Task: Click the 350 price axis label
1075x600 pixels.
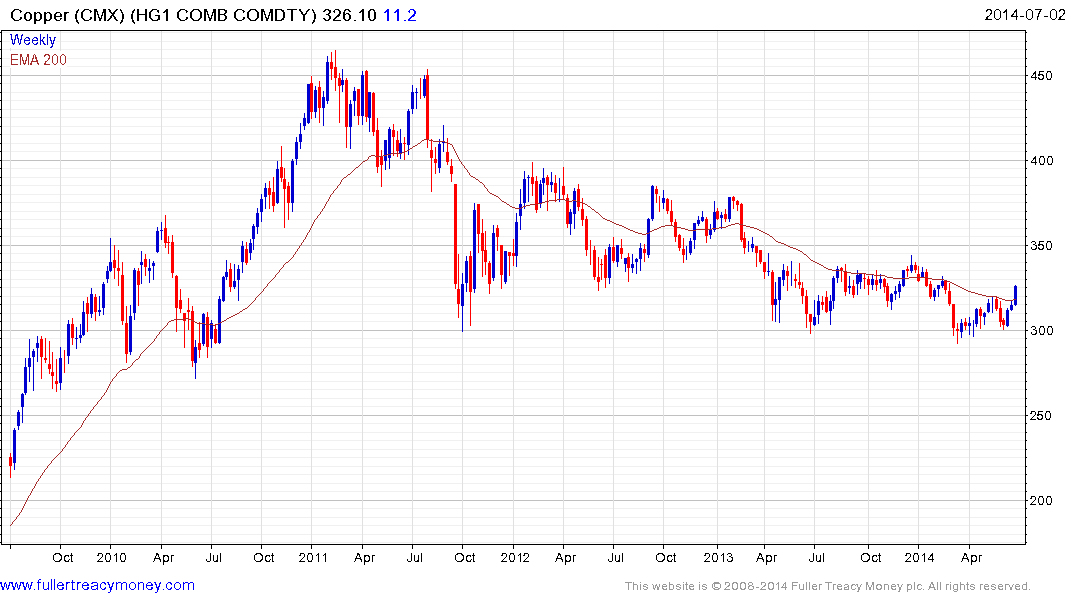Action: point(1041,245)
